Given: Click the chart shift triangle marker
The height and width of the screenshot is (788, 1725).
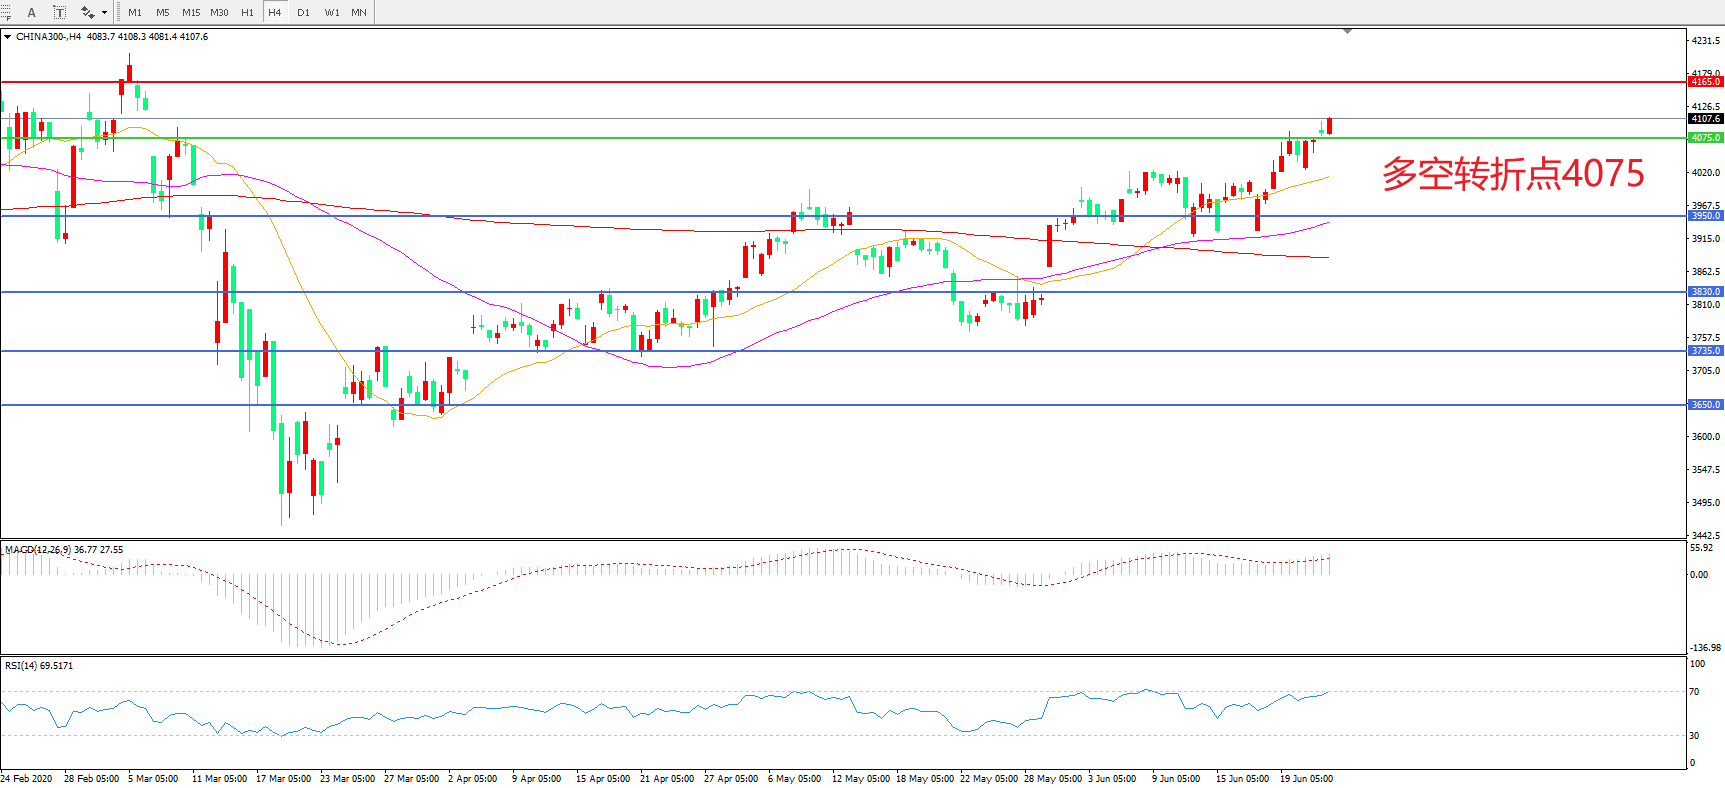Looking at the screenshot, I should tap(1347, 32).
